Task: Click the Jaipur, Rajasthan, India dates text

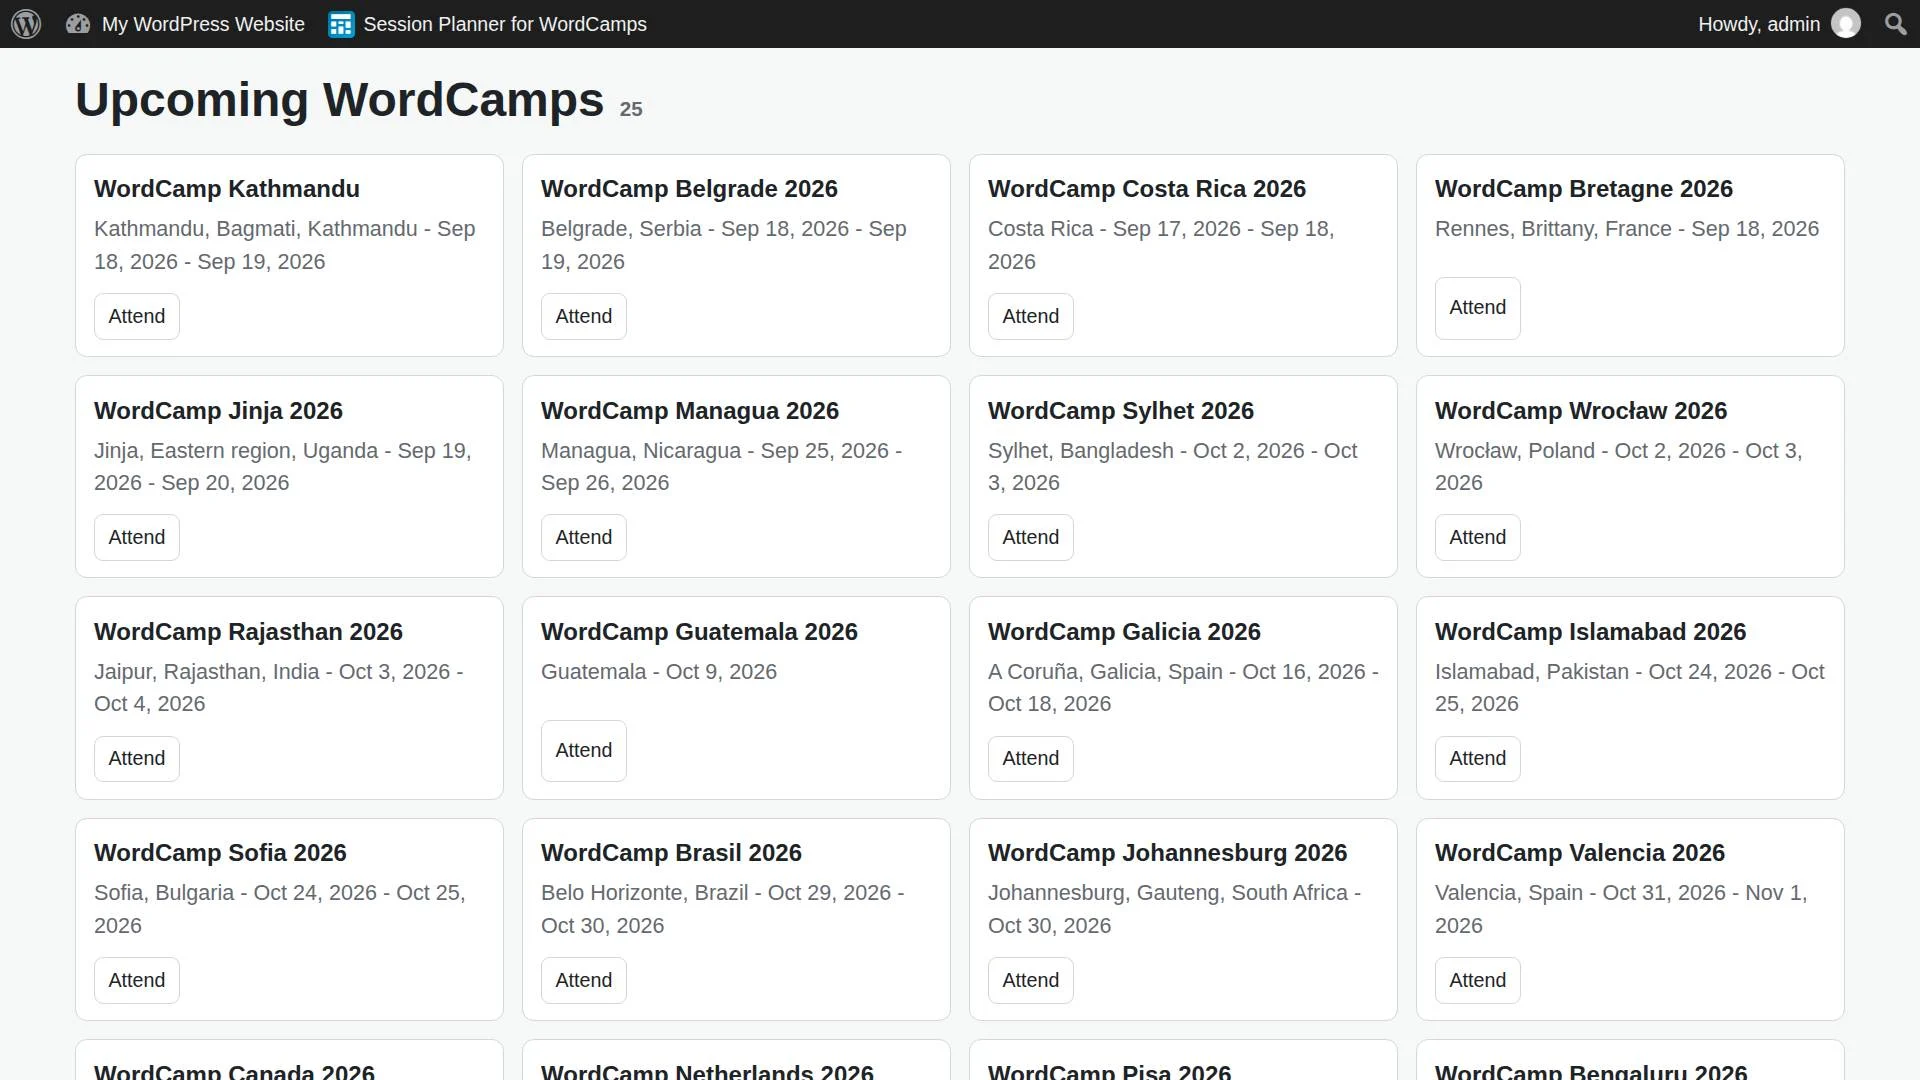Action: pos(279,688)
